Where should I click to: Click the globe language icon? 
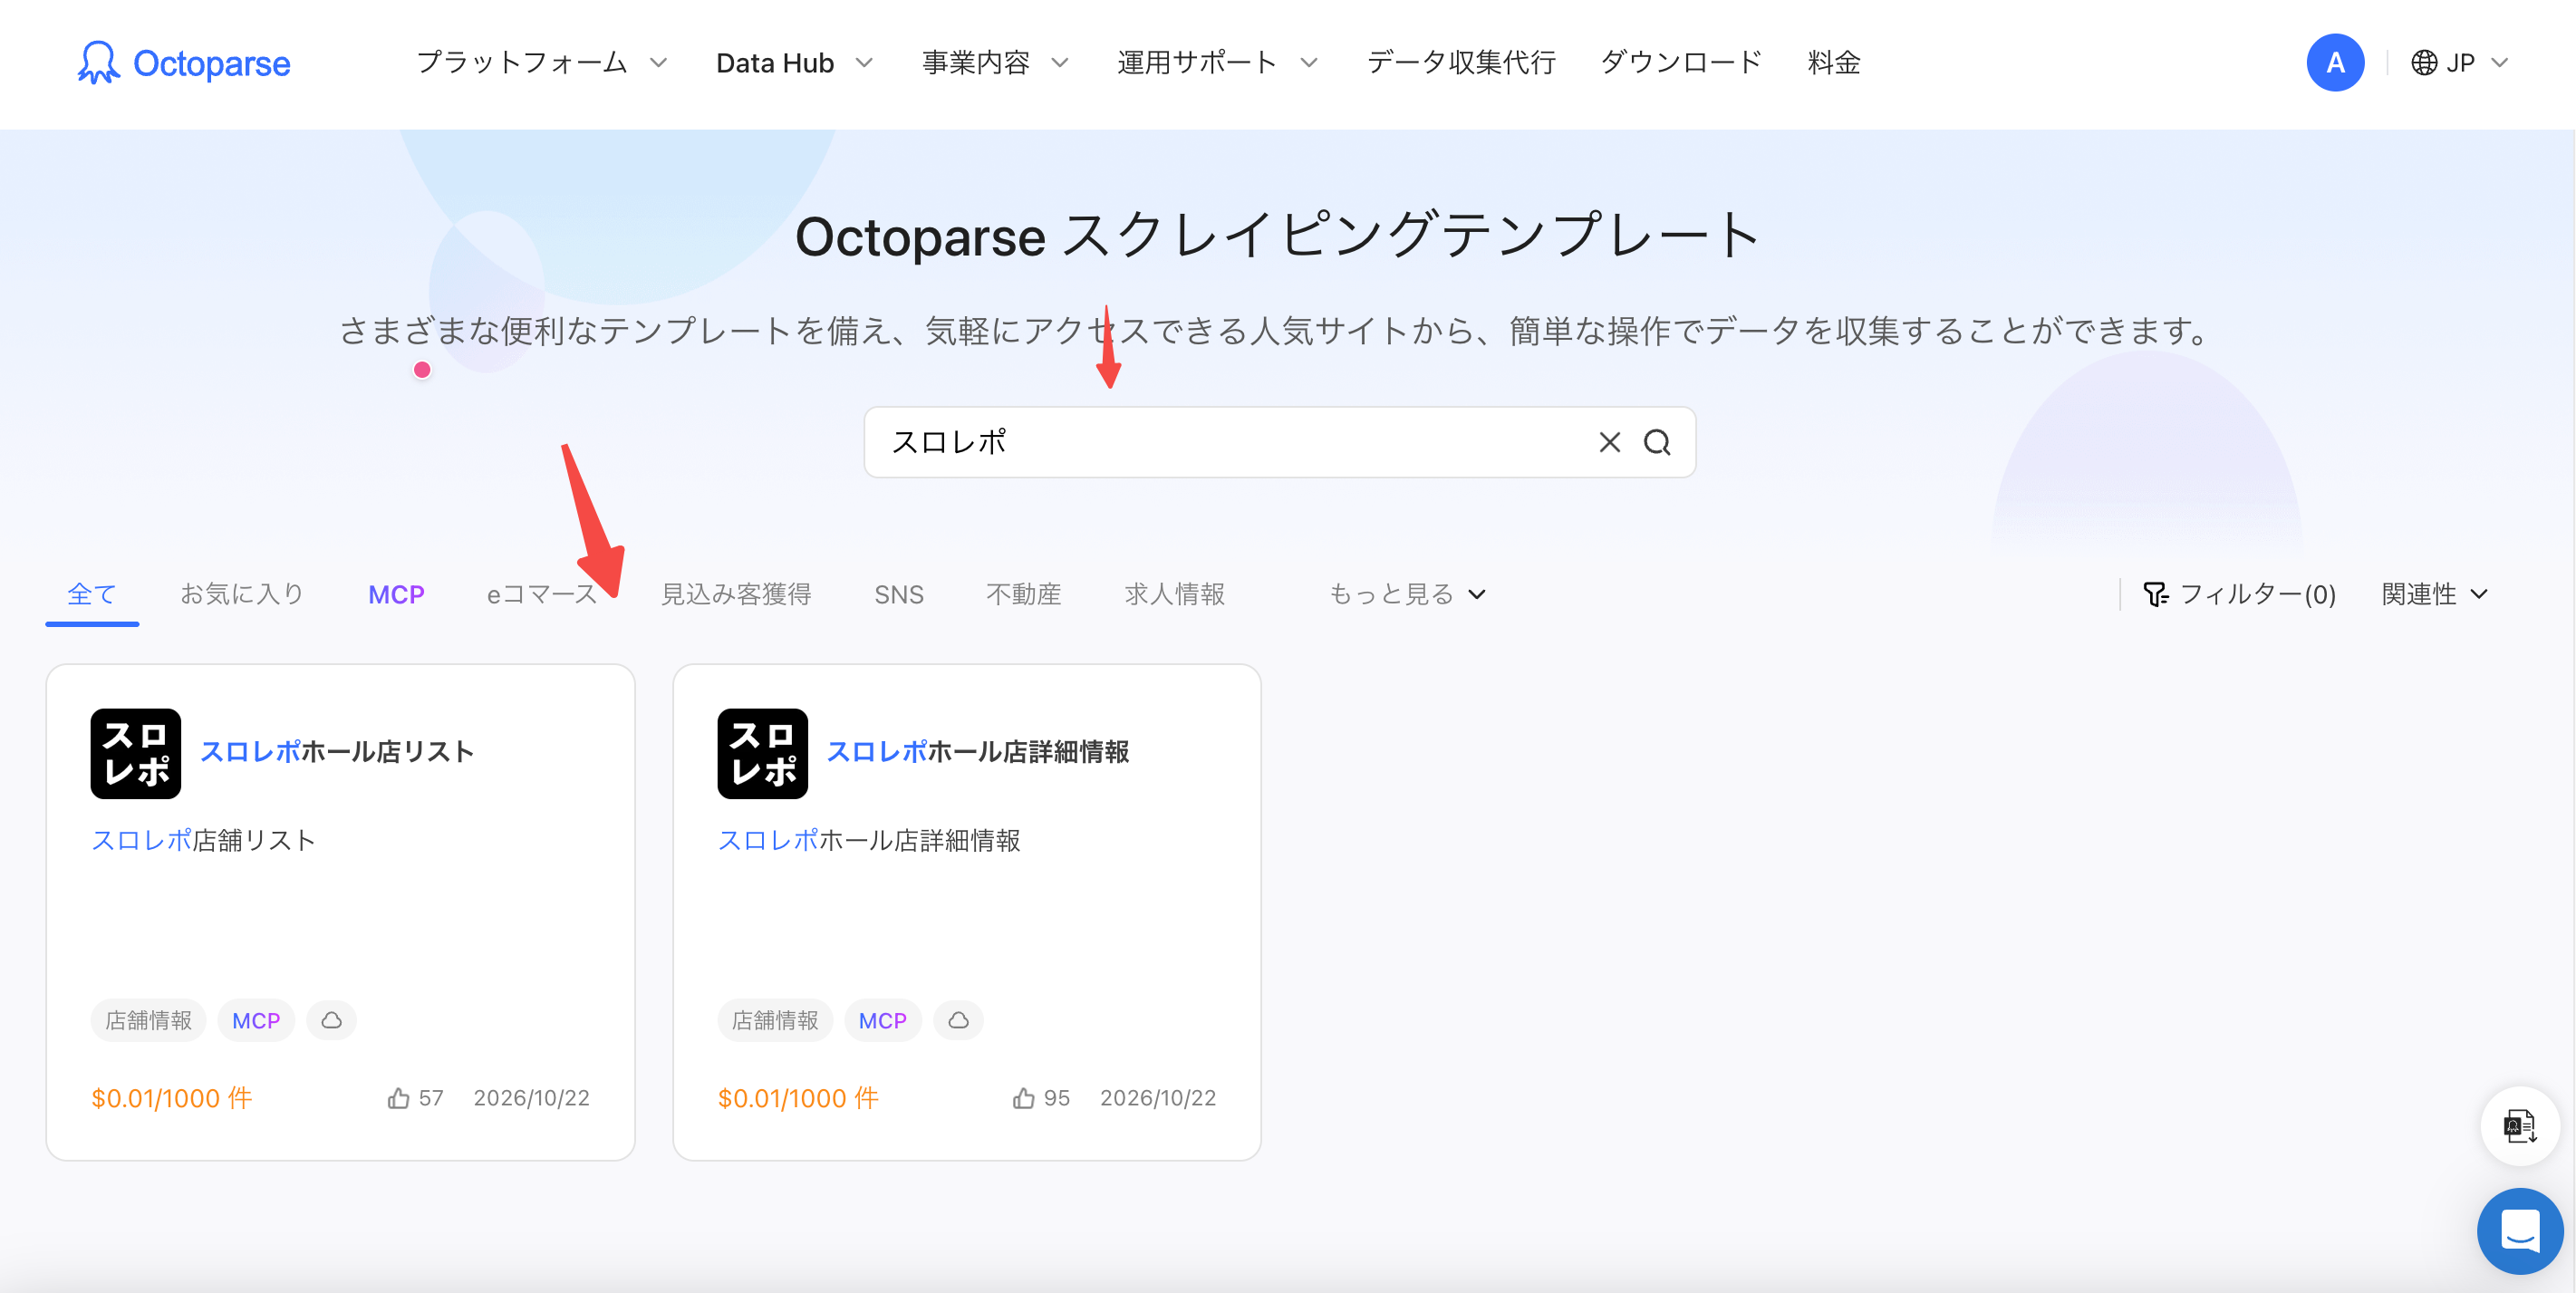point(2424,63)
